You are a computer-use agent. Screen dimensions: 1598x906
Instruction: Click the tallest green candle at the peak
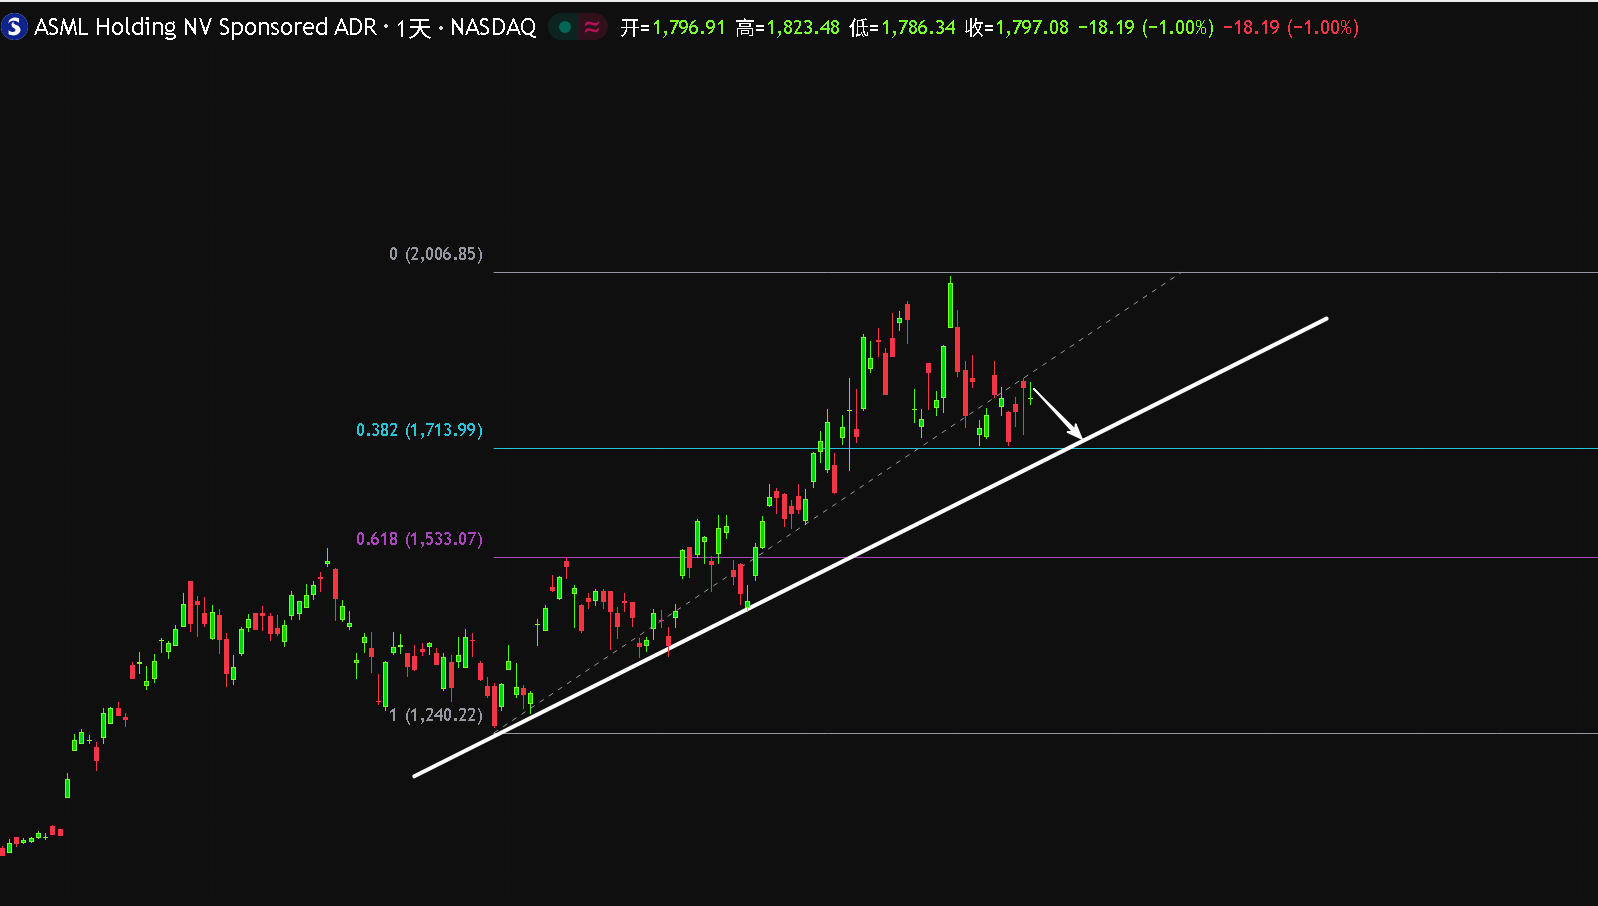[950, 303]
